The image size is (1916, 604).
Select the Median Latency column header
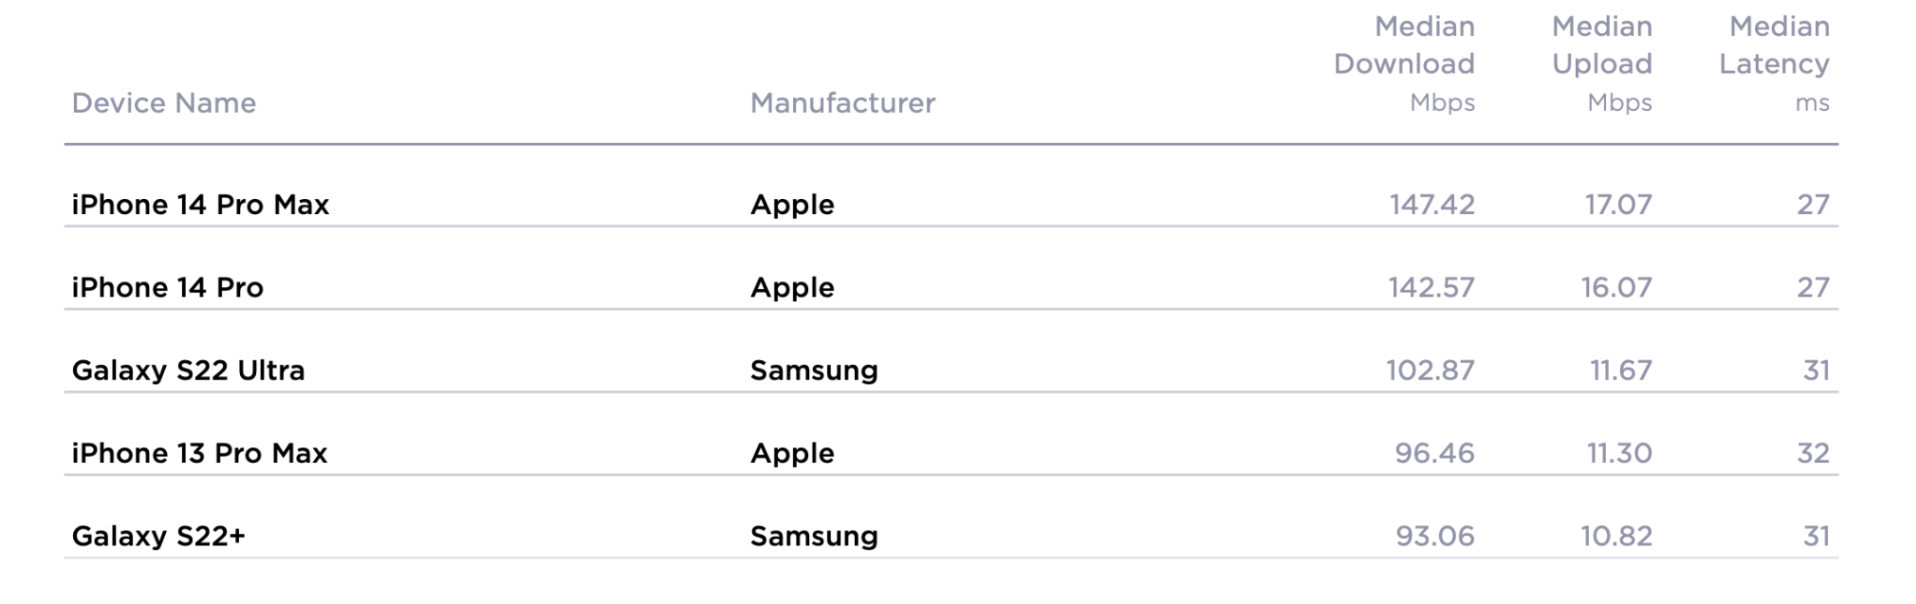point(1775,63)
